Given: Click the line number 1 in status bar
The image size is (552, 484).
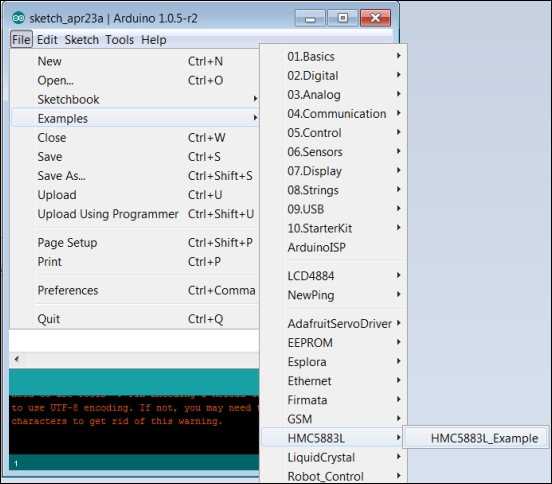Looking at the screenshot, I should point(16,463).
